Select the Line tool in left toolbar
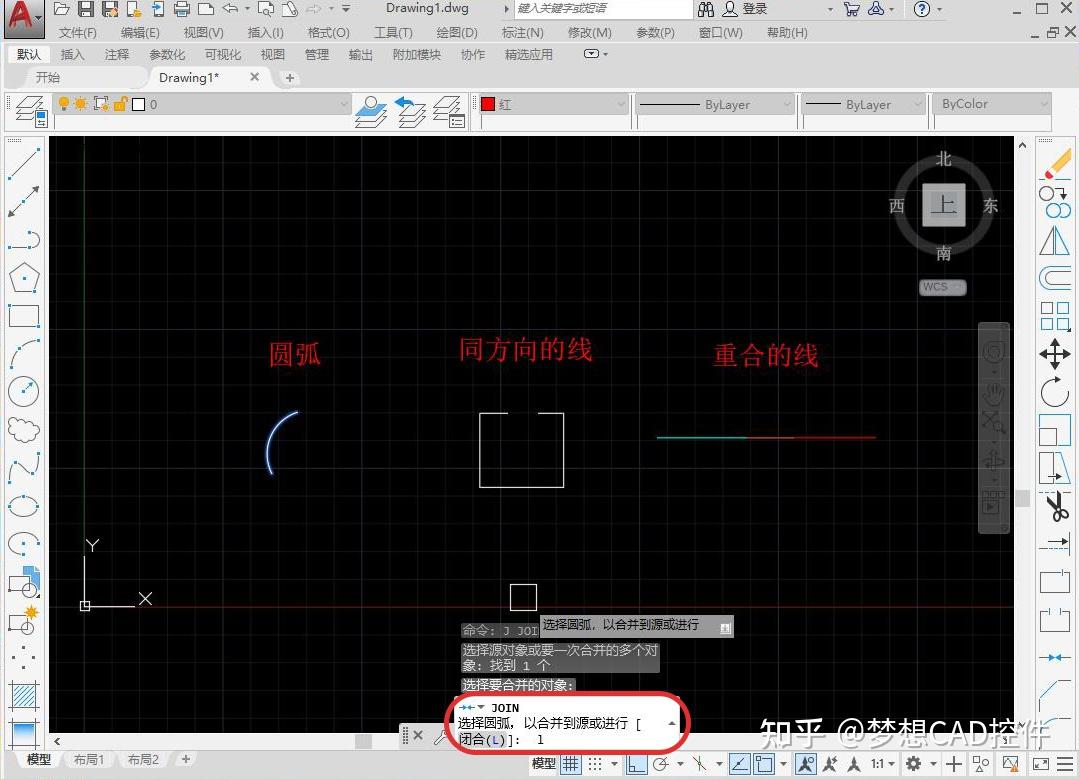Image resolution: width=1079 pixels, height=779 pixels. pos(23,163)
